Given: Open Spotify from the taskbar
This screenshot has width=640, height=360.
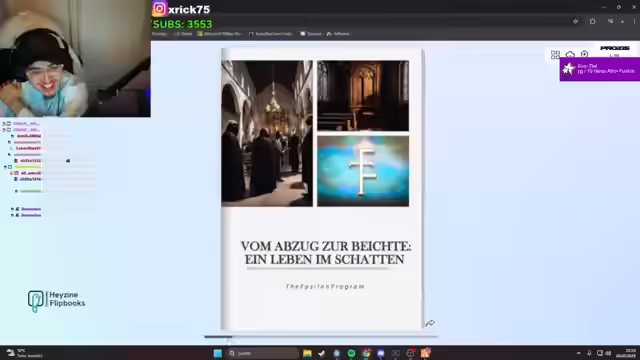Looking at the screenshot, I should [x=351, y=353].
